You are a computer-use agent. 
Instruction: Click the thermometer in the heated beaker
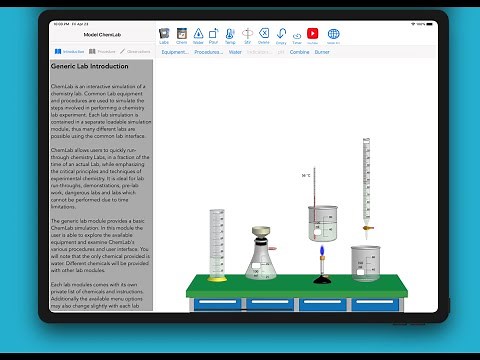(314, 203)
